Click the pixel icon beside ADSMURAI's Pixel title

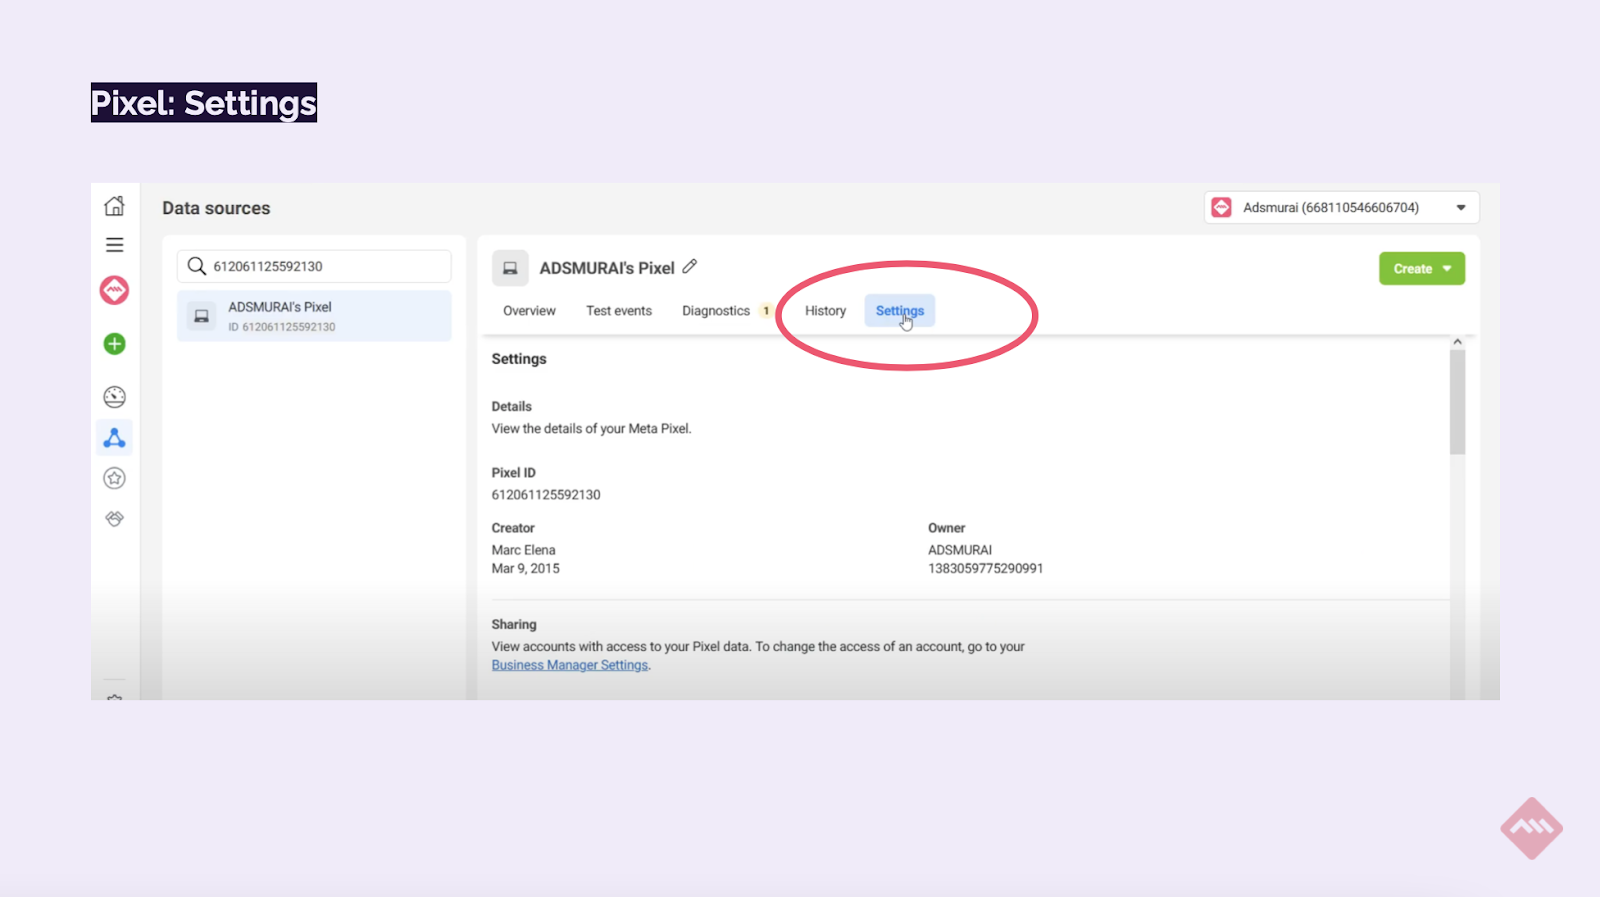[x=510, y=268]
